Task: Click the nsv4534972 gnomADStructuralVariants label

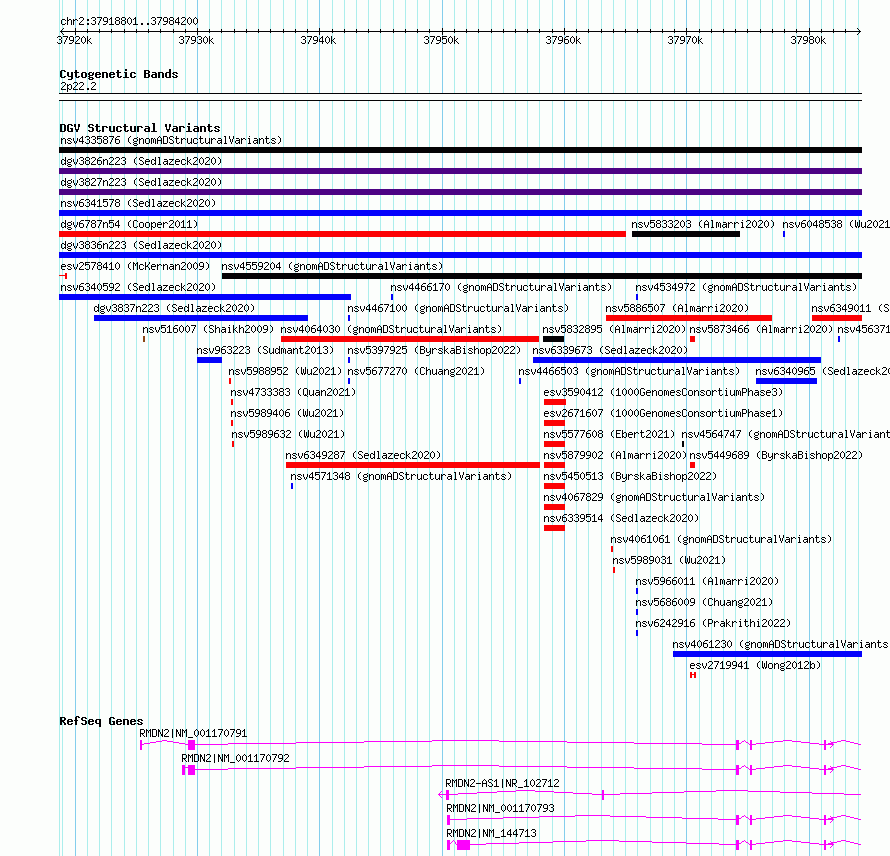Action: pyautogui.click(x=746, y=287)
